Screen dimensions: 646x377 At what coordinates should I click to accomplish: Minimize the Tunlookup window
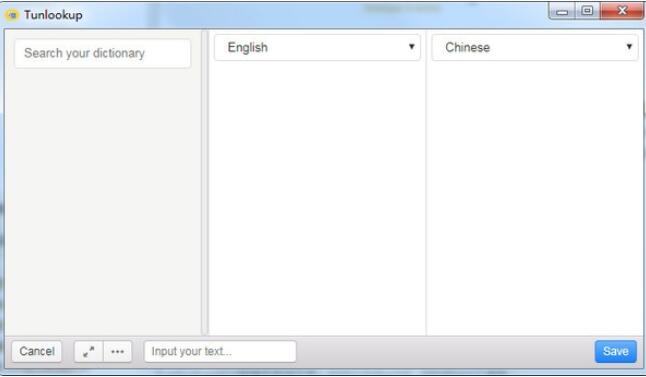(562, 11)
